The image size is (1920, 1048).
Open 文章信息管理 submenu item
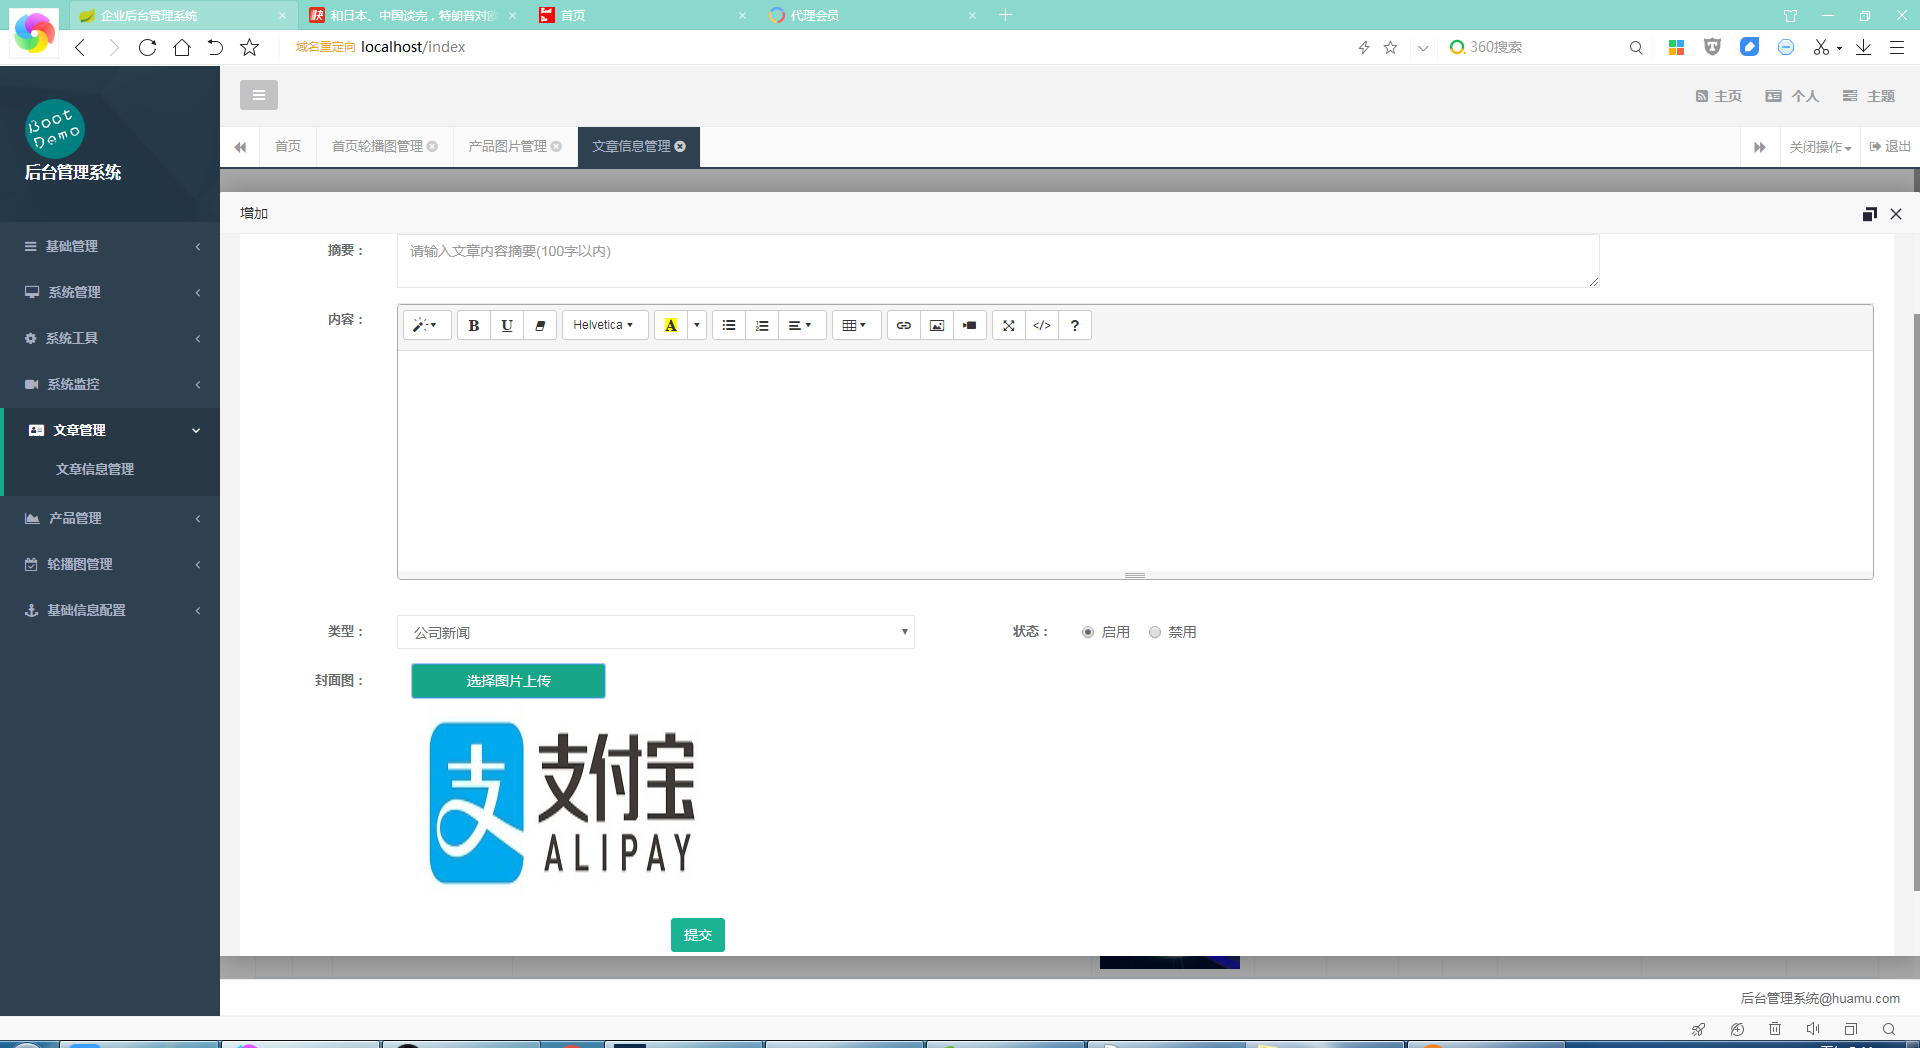coord(95,469)
